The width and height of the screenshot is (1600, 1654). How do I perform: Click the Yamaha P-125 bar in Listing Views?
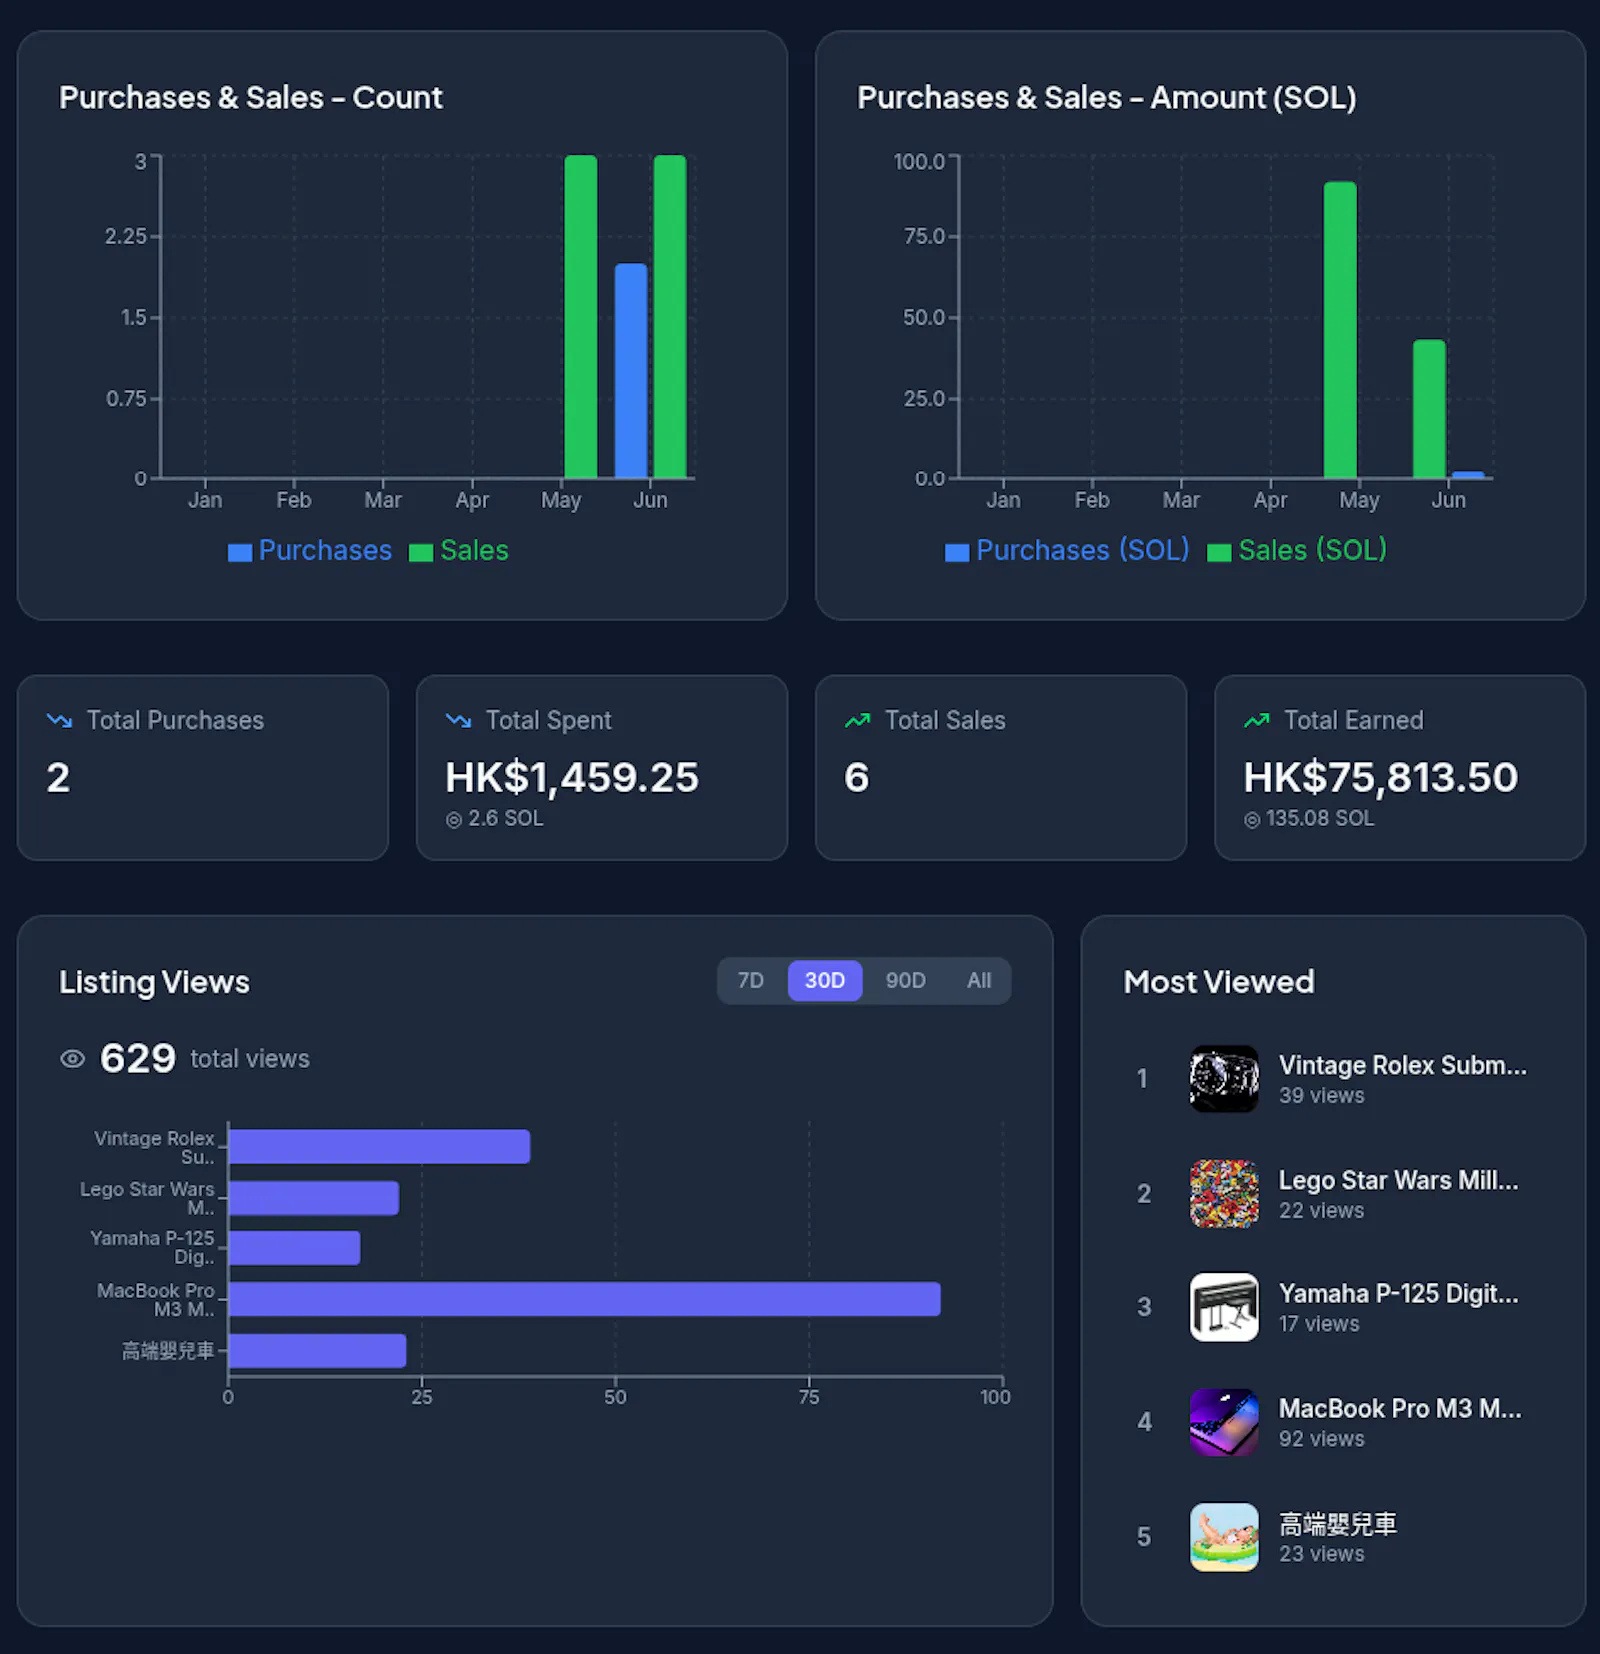point(294,1248)
